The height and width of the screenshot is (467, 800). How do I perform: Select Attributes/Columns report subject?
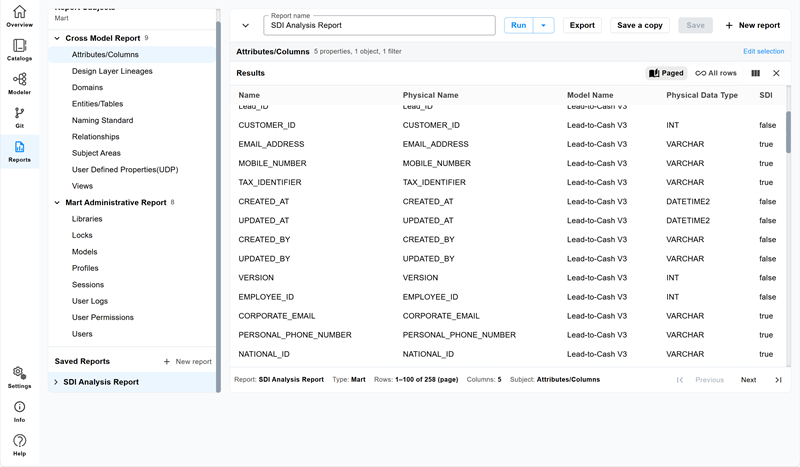(132, 55)
